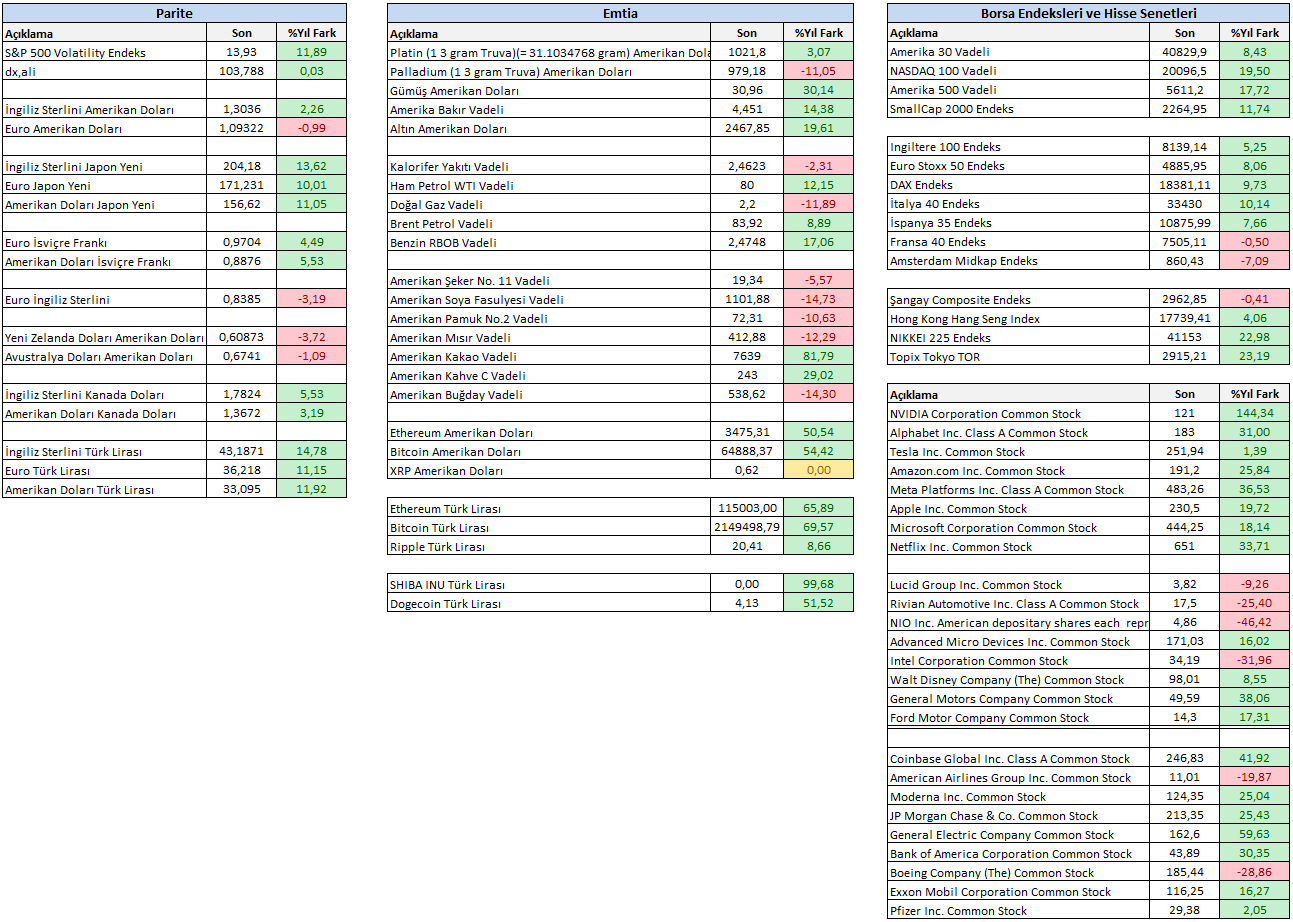Select the SHIBA INU Türk Lirası cell
This screenshot has height=922, width=1293.
549,584
